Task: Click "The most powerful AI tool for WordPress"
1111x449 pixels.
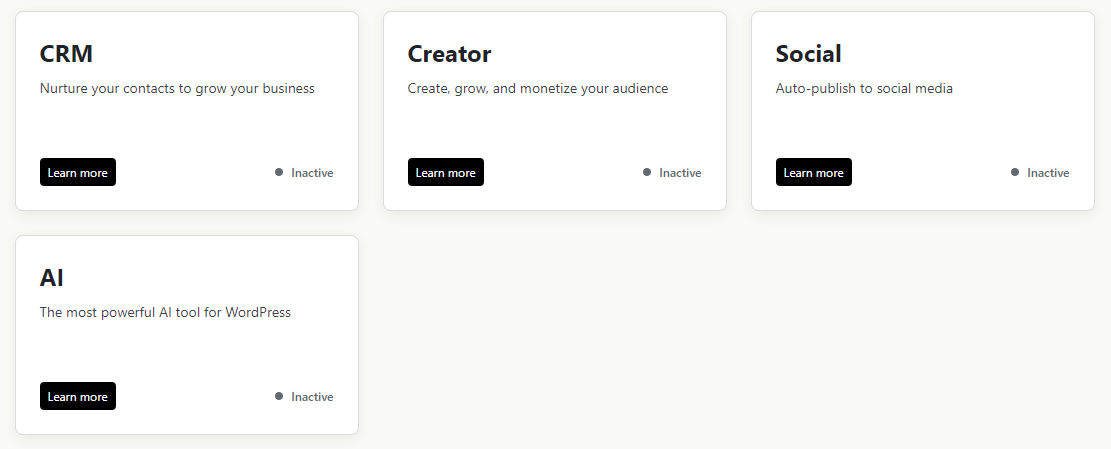Action: (x=165, y=312)
